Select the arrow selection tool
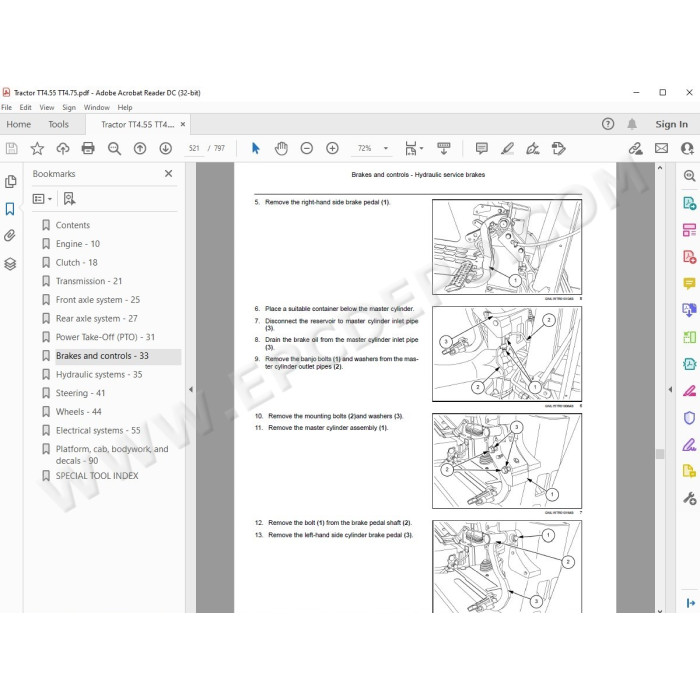Viewport: 700px width, 700px height. click(x=256, y=148)
